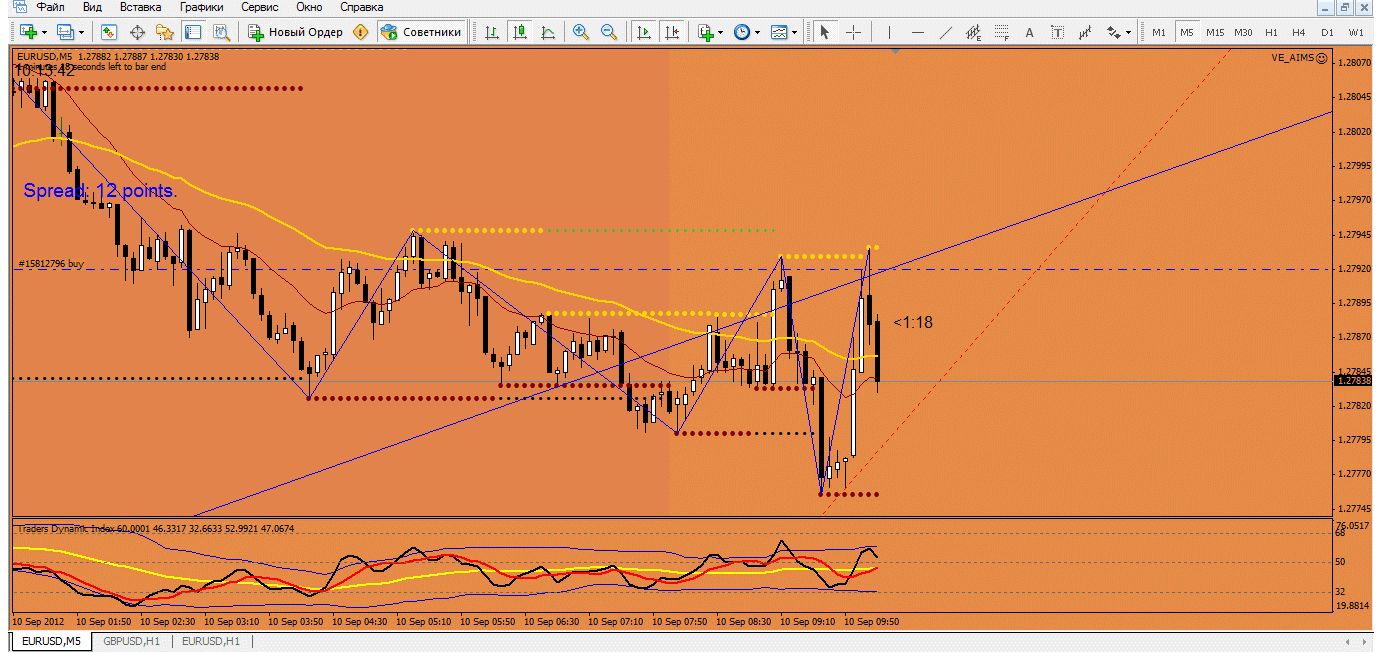1382x653 pixels.
Task: Expand the New Chart dropdown arrow
Action: [x=42, y=32]
